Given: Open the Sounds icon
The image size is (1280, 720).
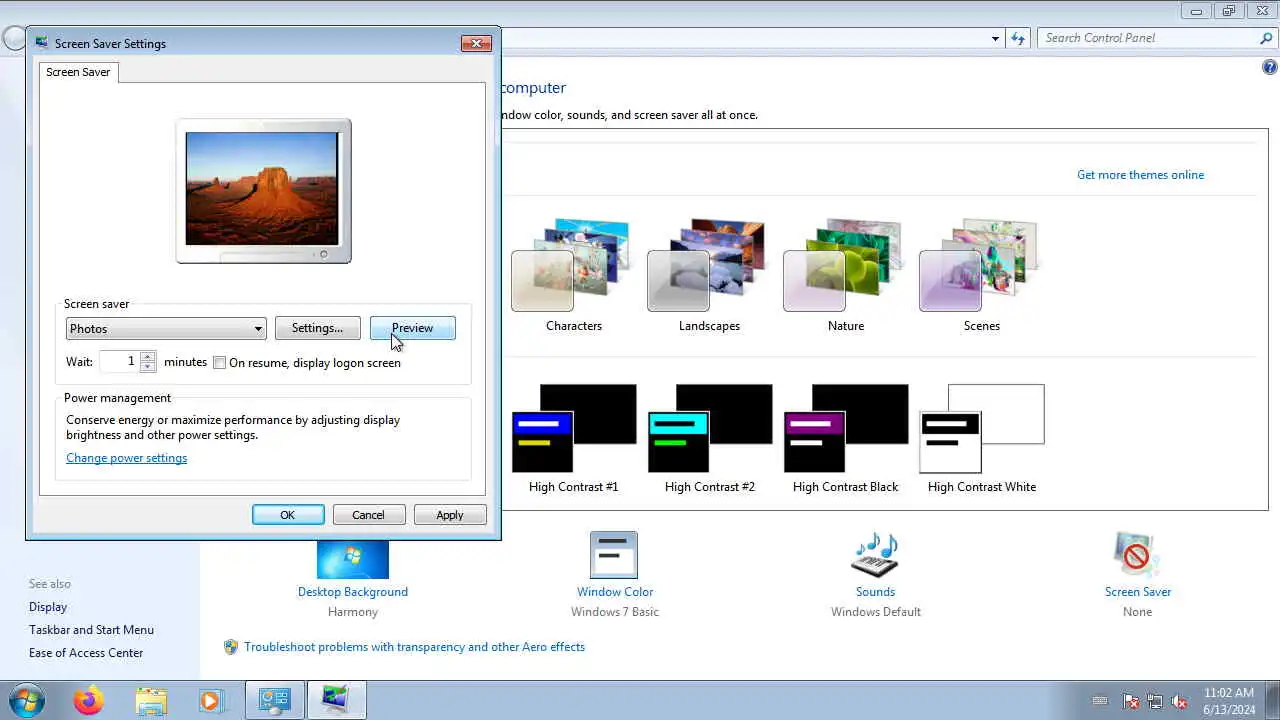Looking at the screenshot, I should pos(875,555).
